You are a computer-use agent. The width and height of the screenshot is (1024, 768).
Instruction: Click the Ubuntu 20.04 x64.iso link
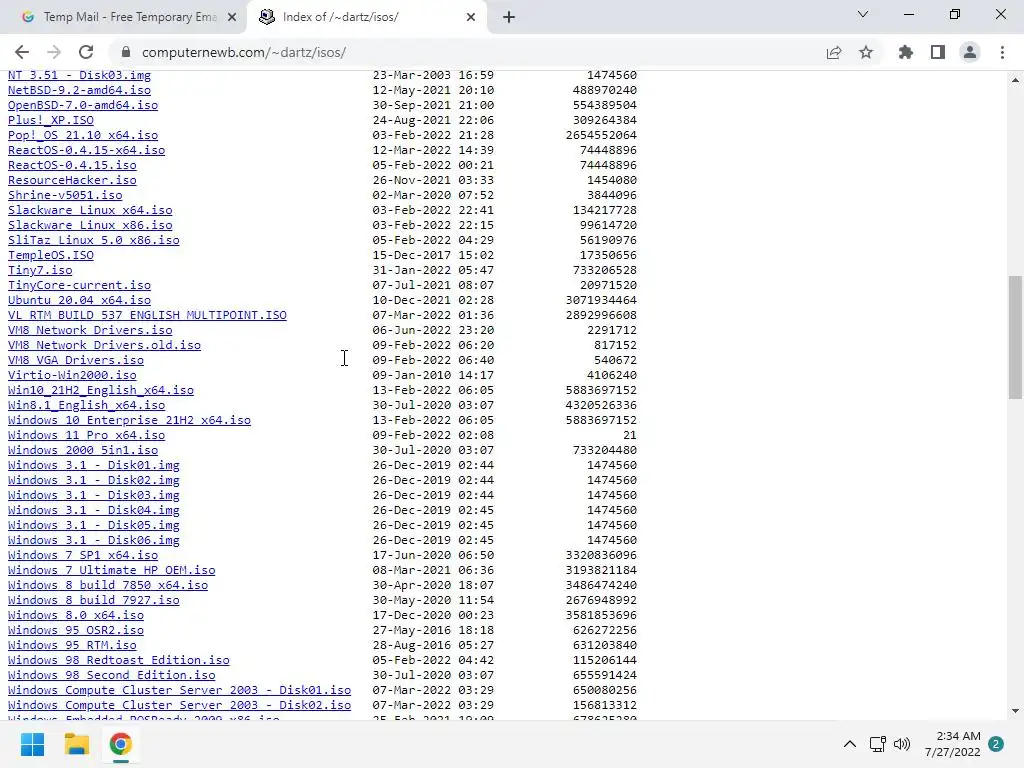click(x=79, y=300)
